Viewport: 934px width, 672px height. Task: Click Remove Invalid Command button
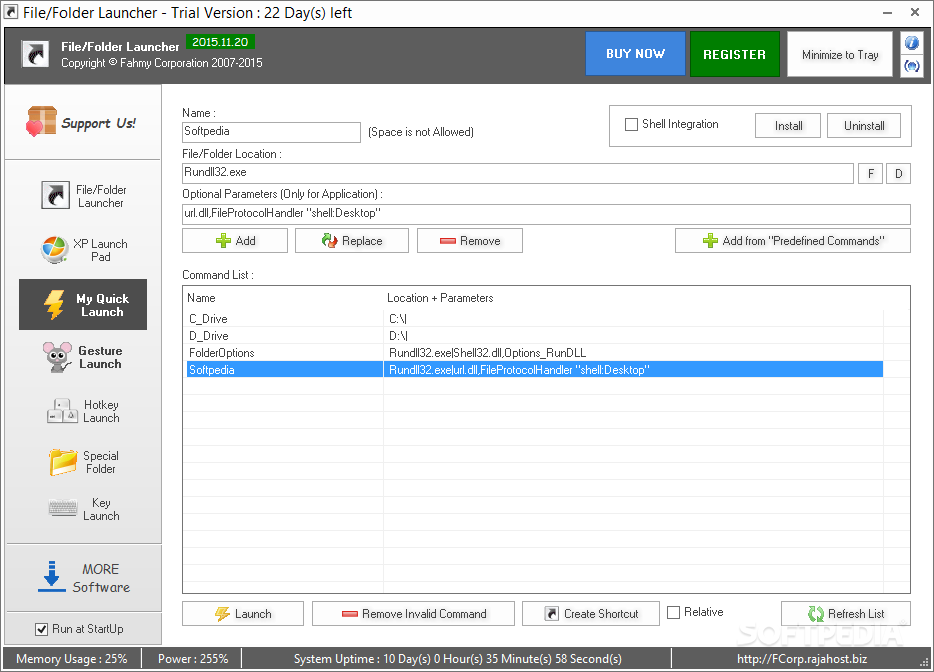(413, 614)
